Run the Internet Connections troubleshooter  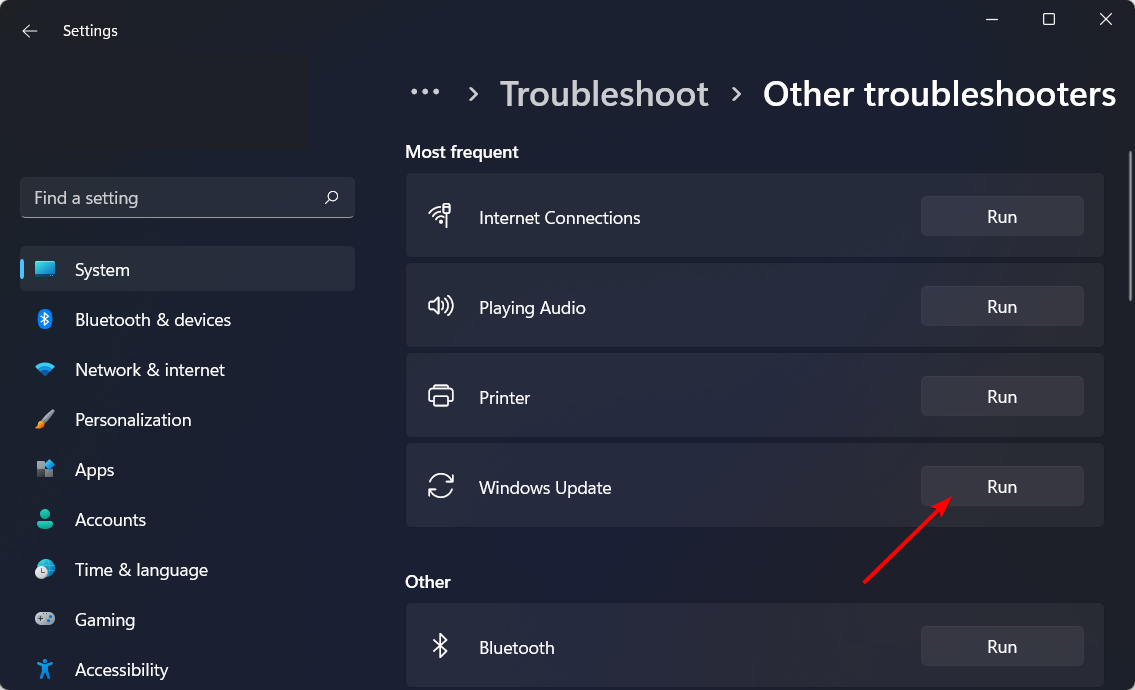point(1001,217)
